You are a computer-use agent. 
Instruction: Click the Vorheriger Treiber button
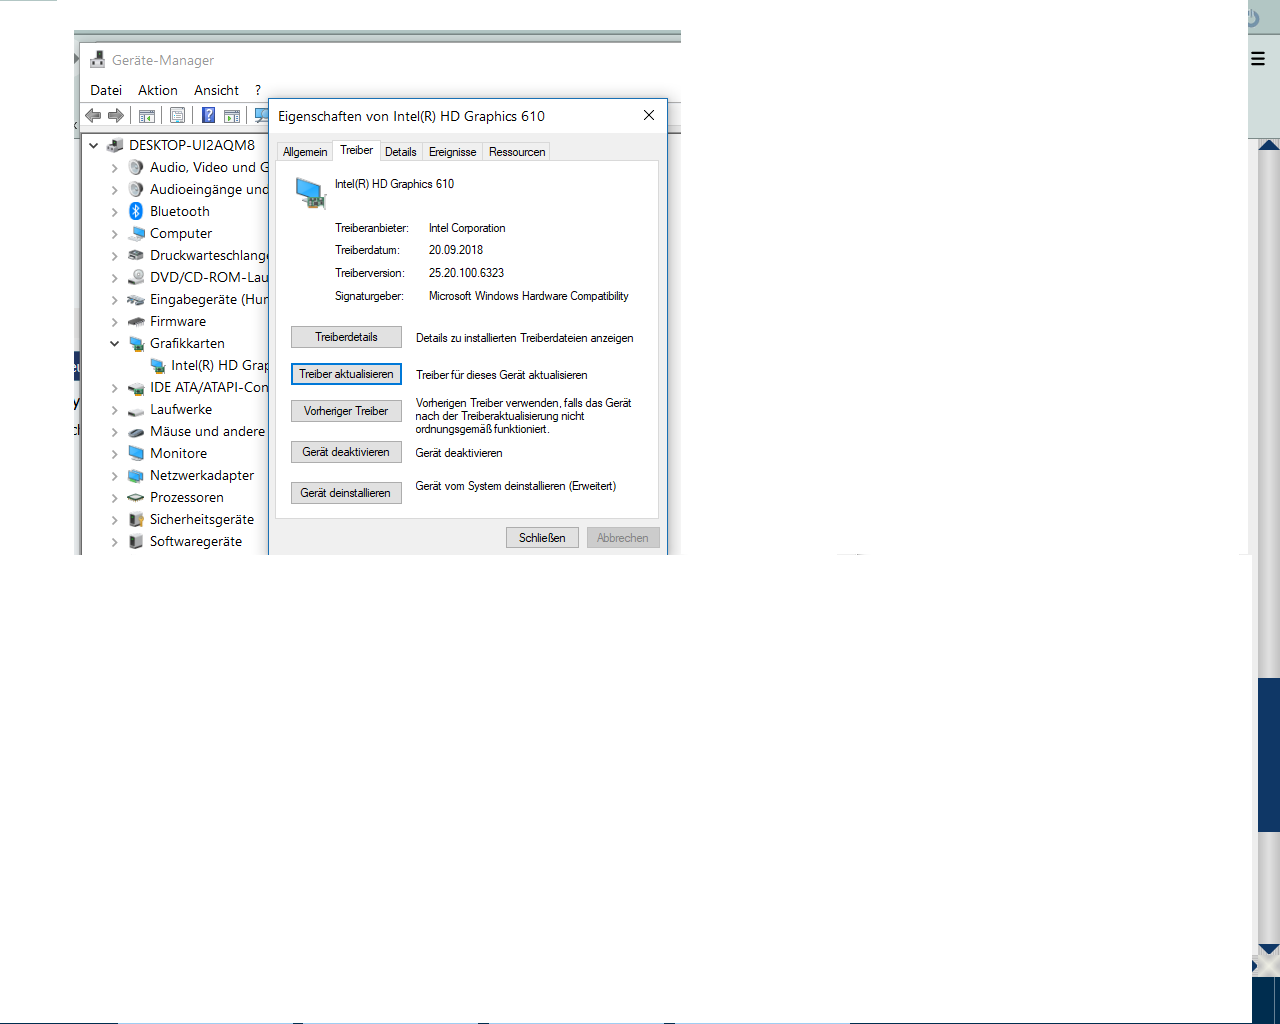pyautogui.click(x=346, y=411)
